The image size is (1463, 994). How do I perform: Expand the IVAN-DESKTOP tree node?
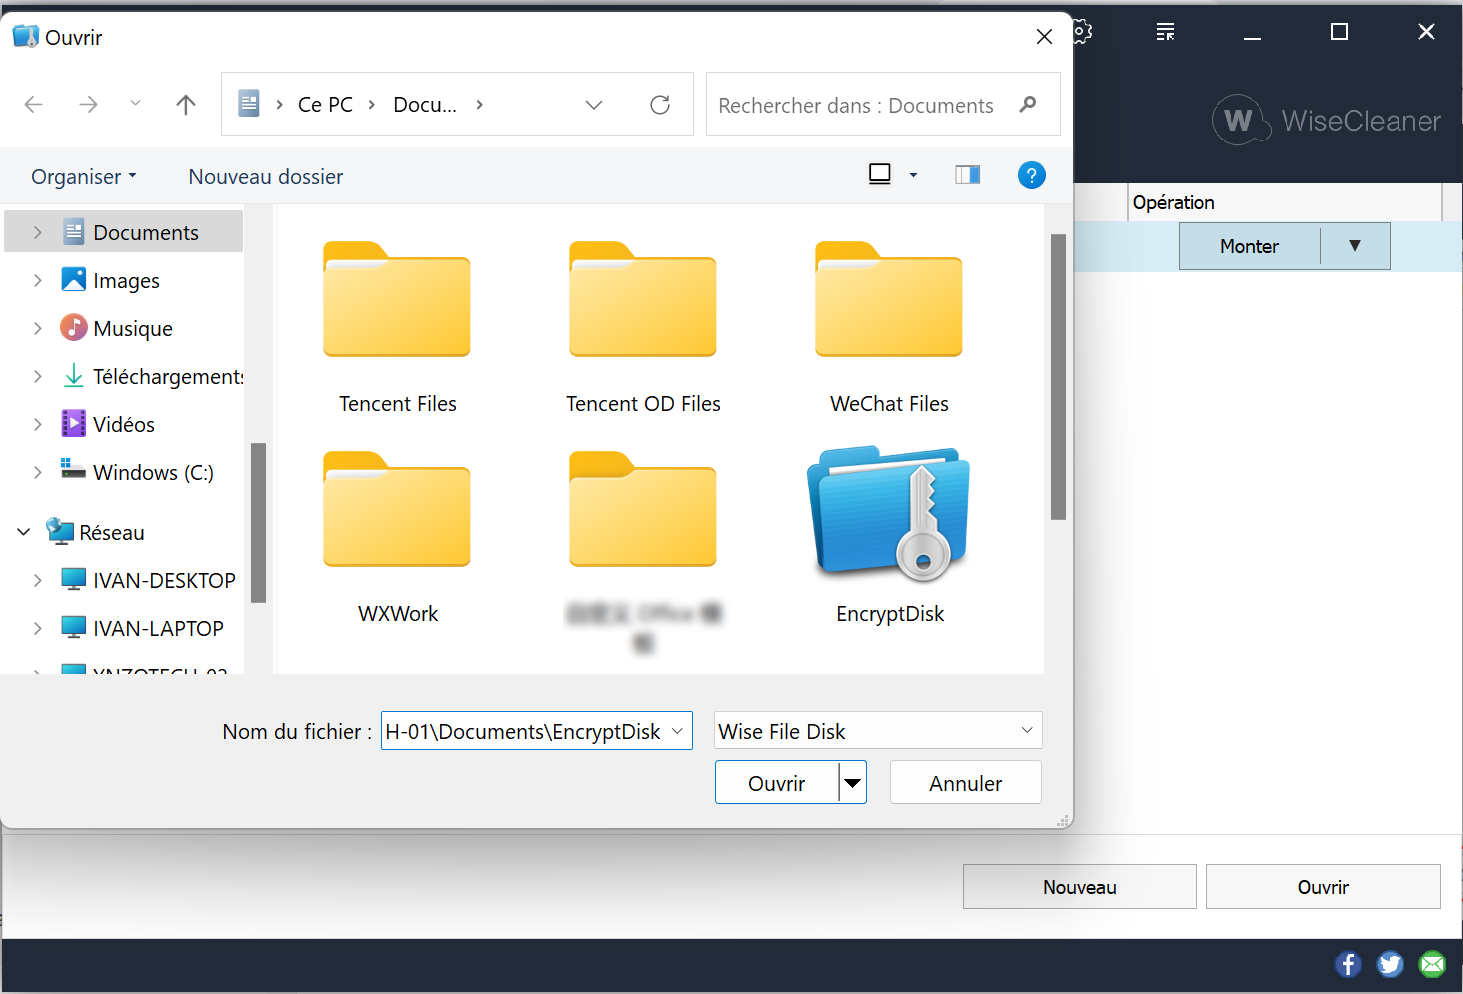(38, 580)
